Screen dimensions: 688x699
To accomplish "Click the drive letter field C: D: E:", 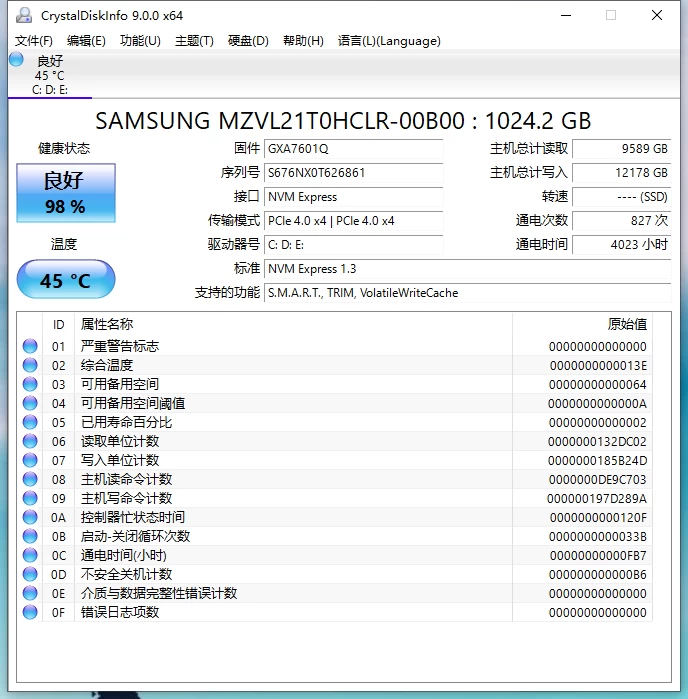I will [354, 245].
